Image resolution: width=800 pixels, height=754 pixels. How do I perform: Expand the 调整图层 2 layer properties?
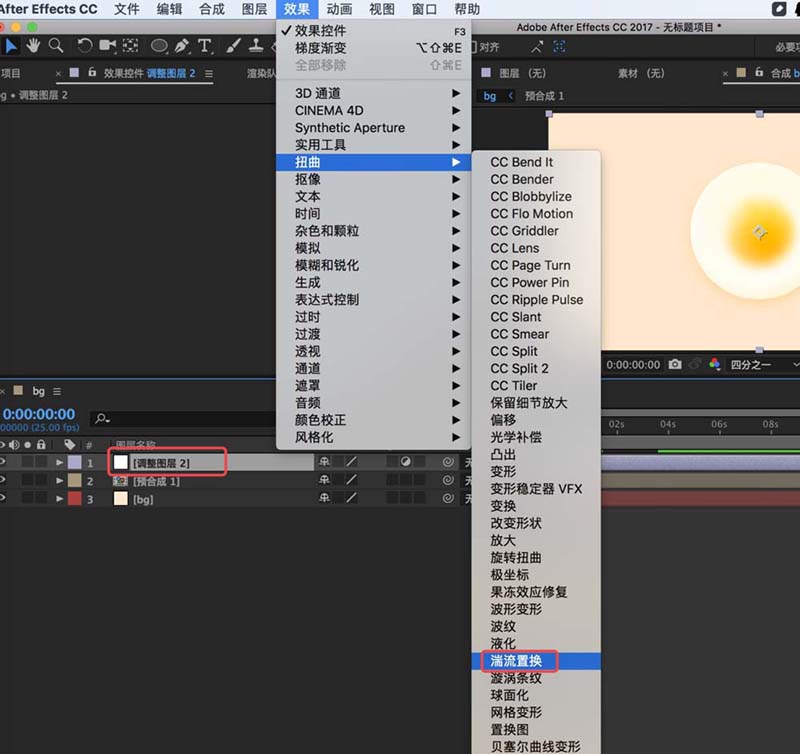pyautogui.click(x=60, y=463)
